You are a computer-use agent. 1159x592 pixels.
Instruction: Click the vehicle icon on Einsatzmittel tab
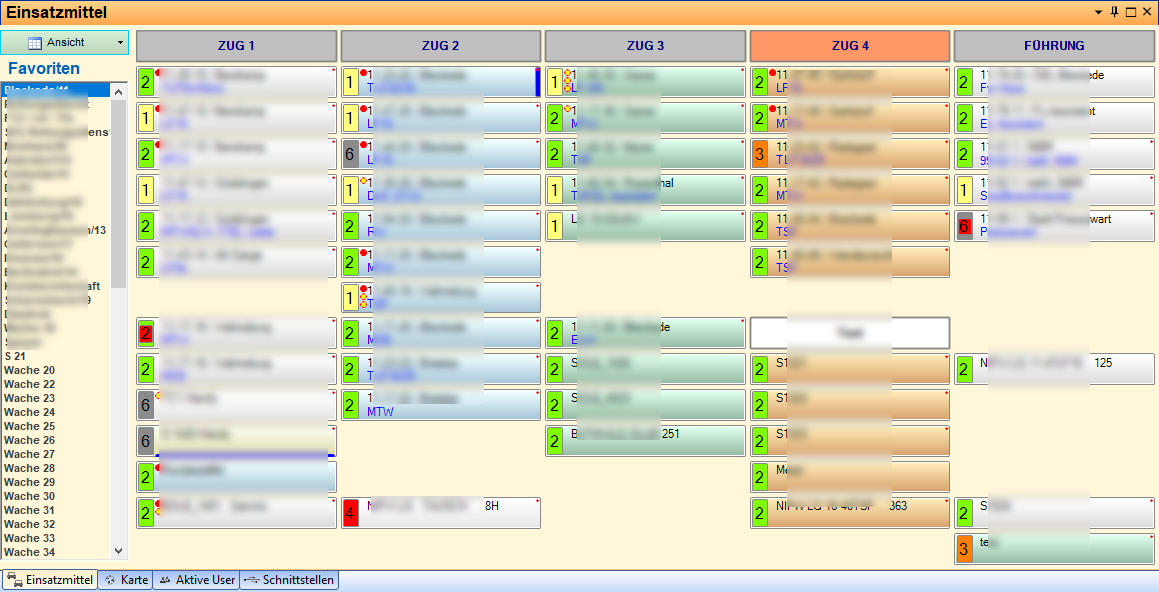coord(14,580)
